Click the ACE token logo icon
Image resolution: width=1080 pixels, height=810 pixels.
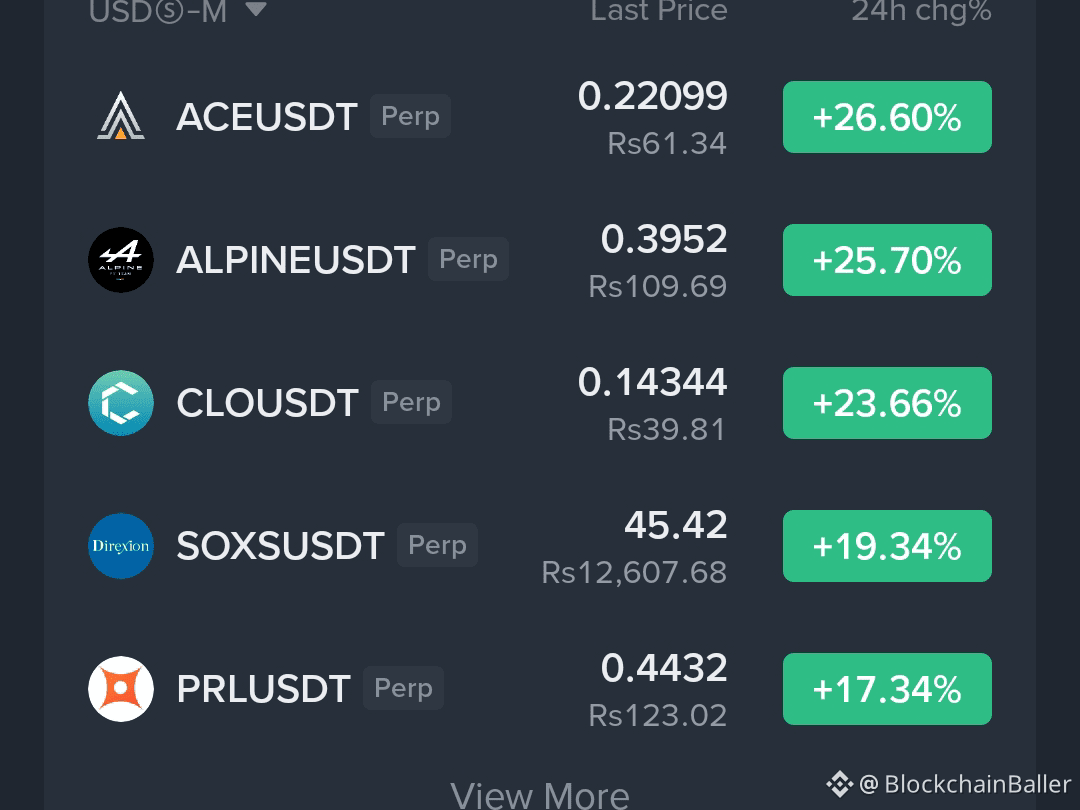click(121, 116)
